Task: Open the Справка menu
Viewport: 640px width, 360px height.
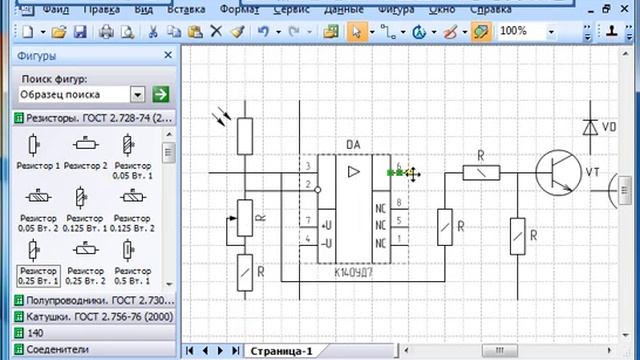Action: point(491,9)
